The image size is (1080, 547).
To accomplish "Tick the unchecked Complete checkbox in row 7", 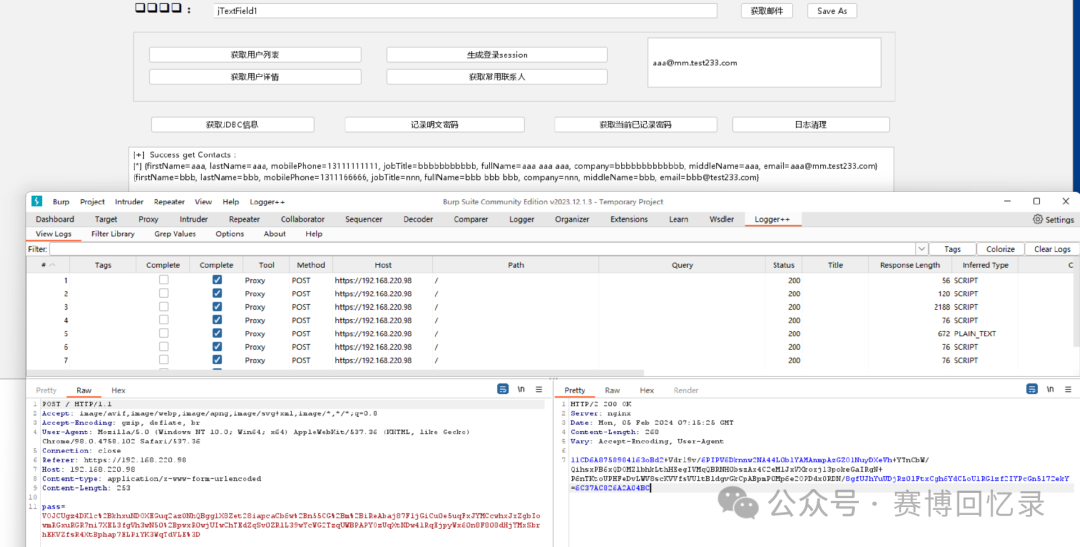I will pos(163,360).
